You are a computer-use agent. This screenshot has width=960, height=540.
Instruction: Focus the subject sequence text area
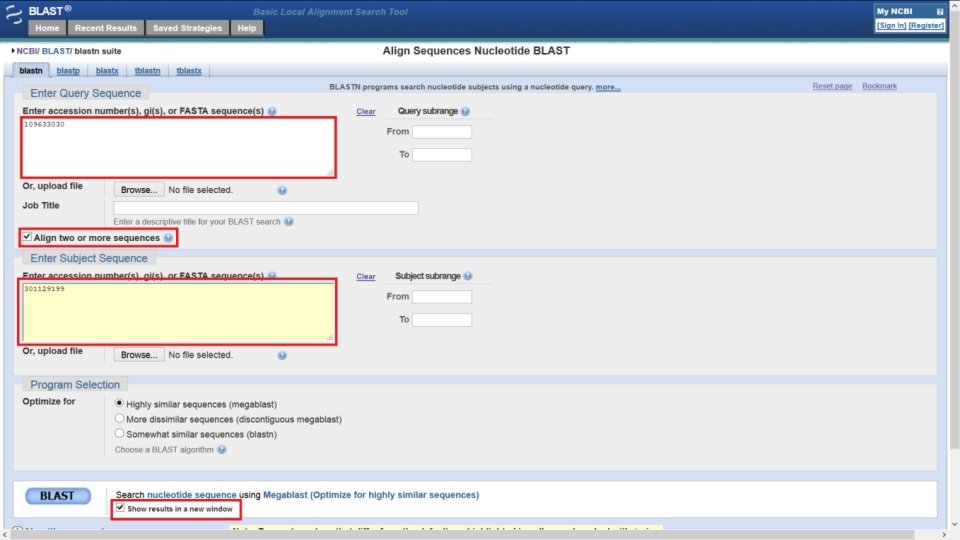(x=178, y=312)
